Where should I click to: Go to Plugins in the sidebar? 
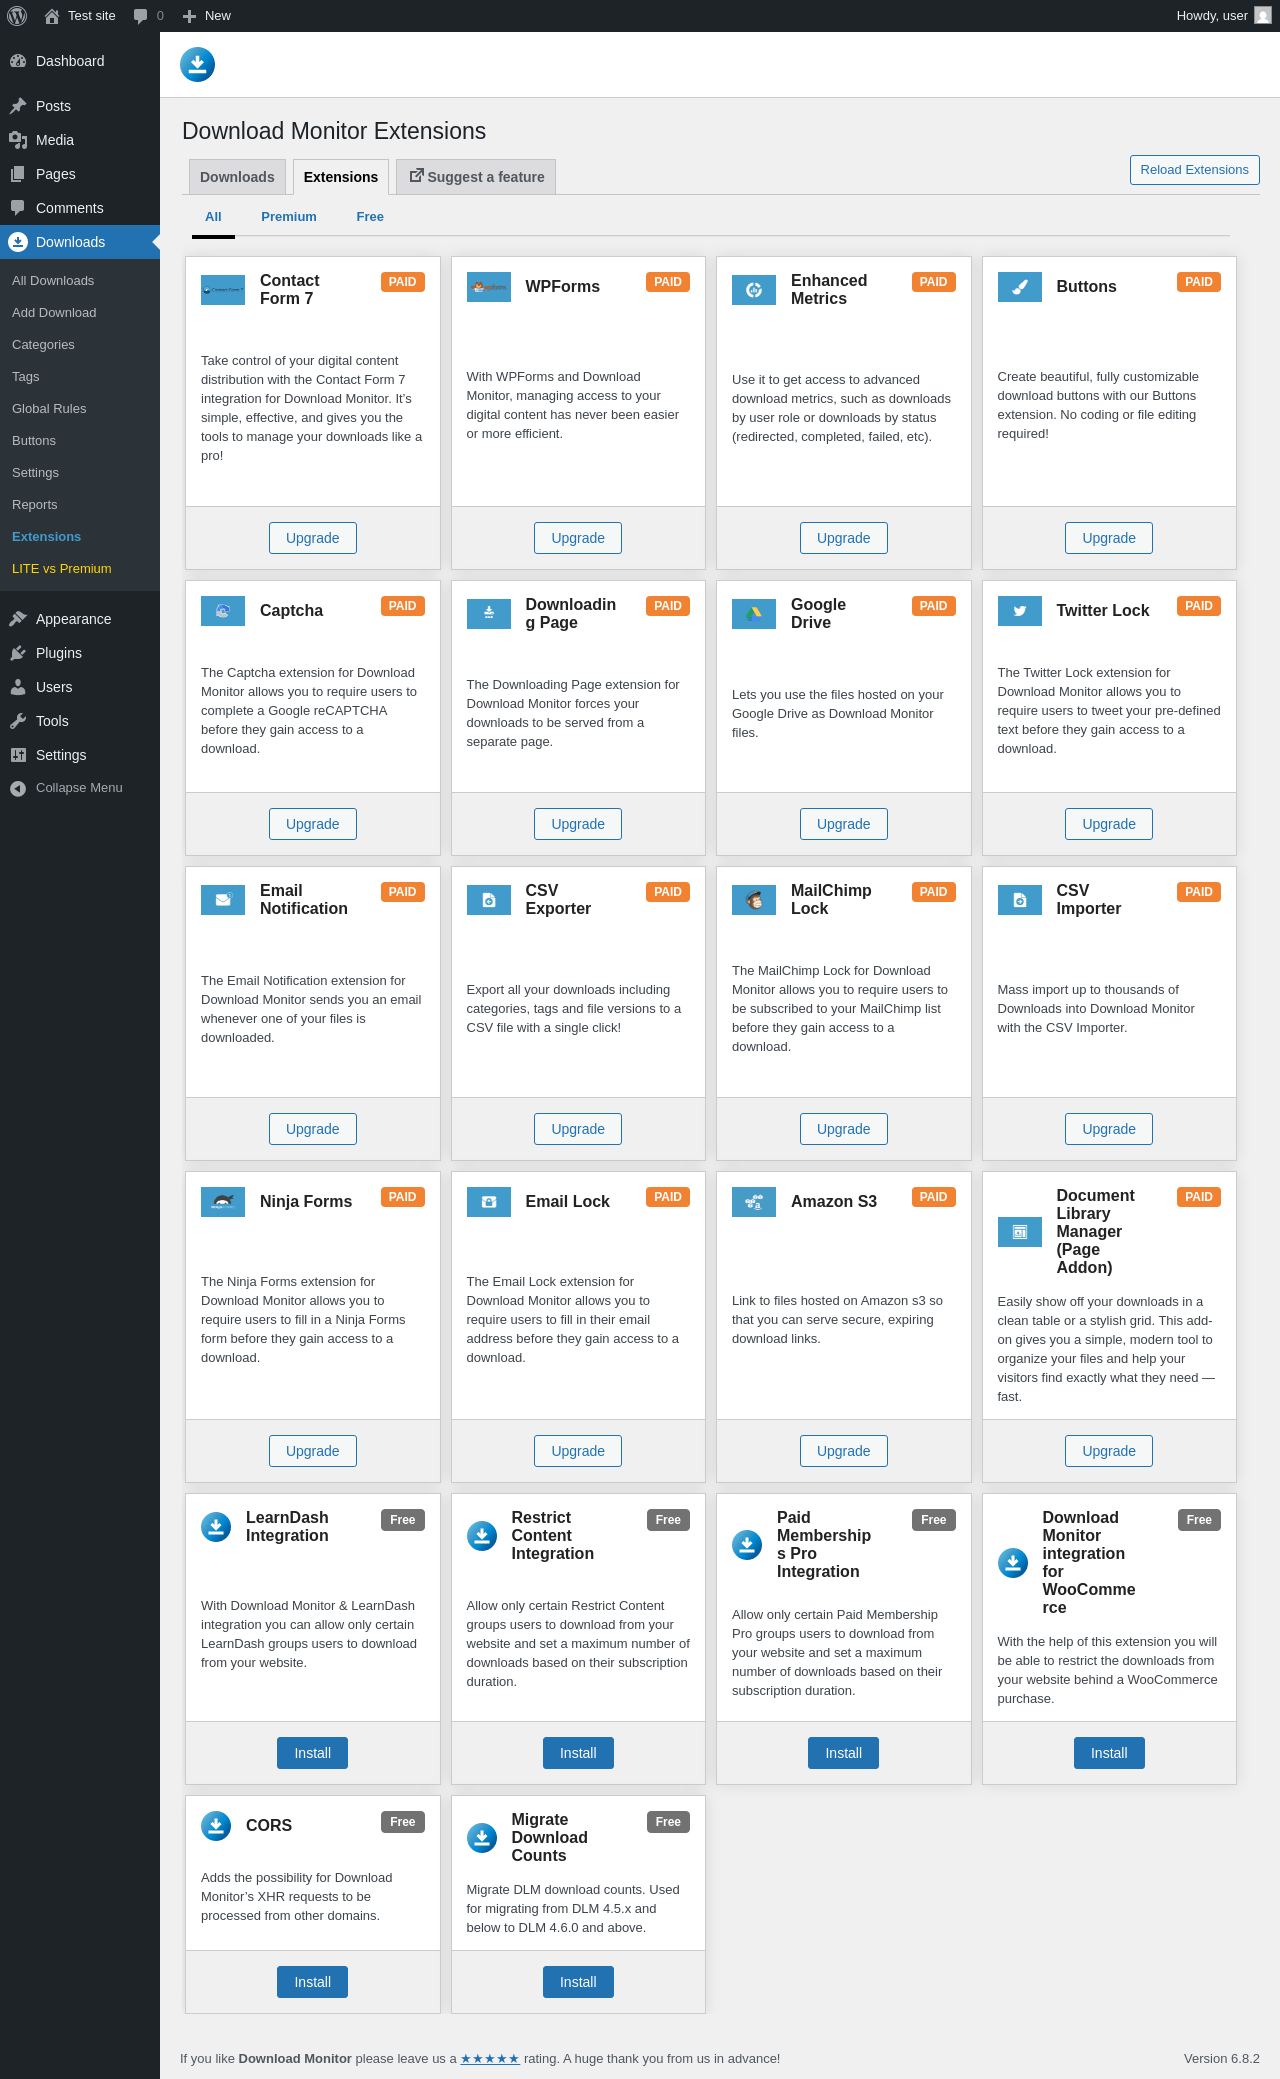pos(80,653)
